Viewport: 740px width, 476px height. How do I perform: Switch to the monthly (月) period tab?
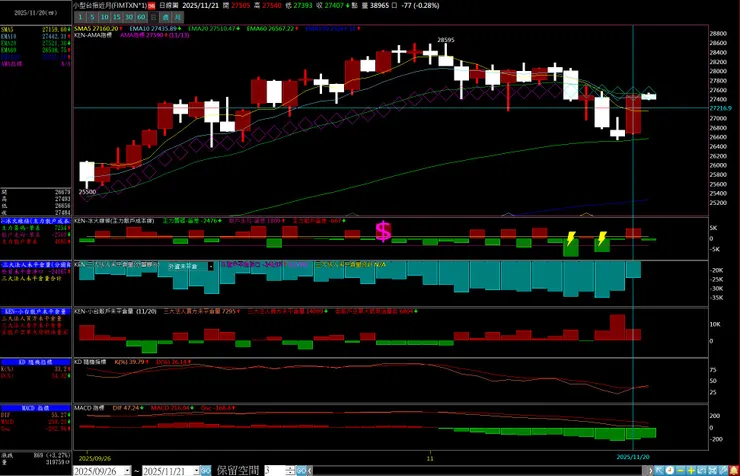(177, 17)
